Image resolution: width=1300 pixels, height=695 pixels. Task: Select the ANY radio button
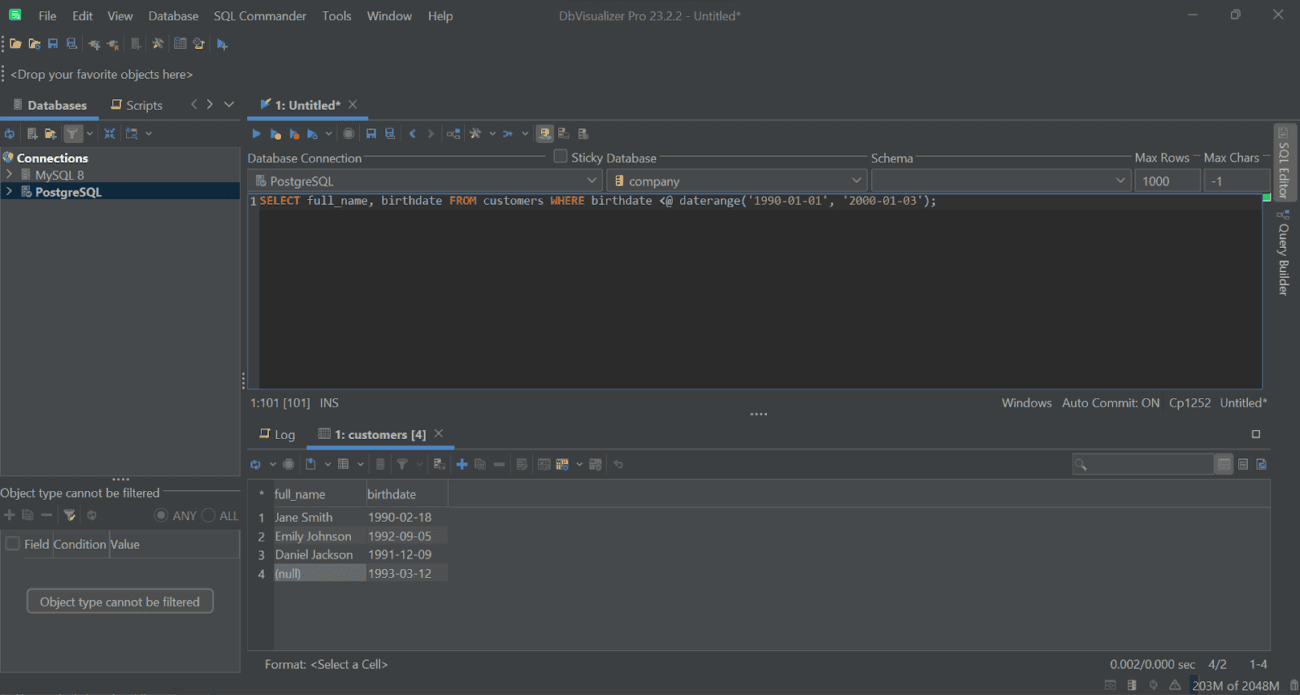pos(161,515)
